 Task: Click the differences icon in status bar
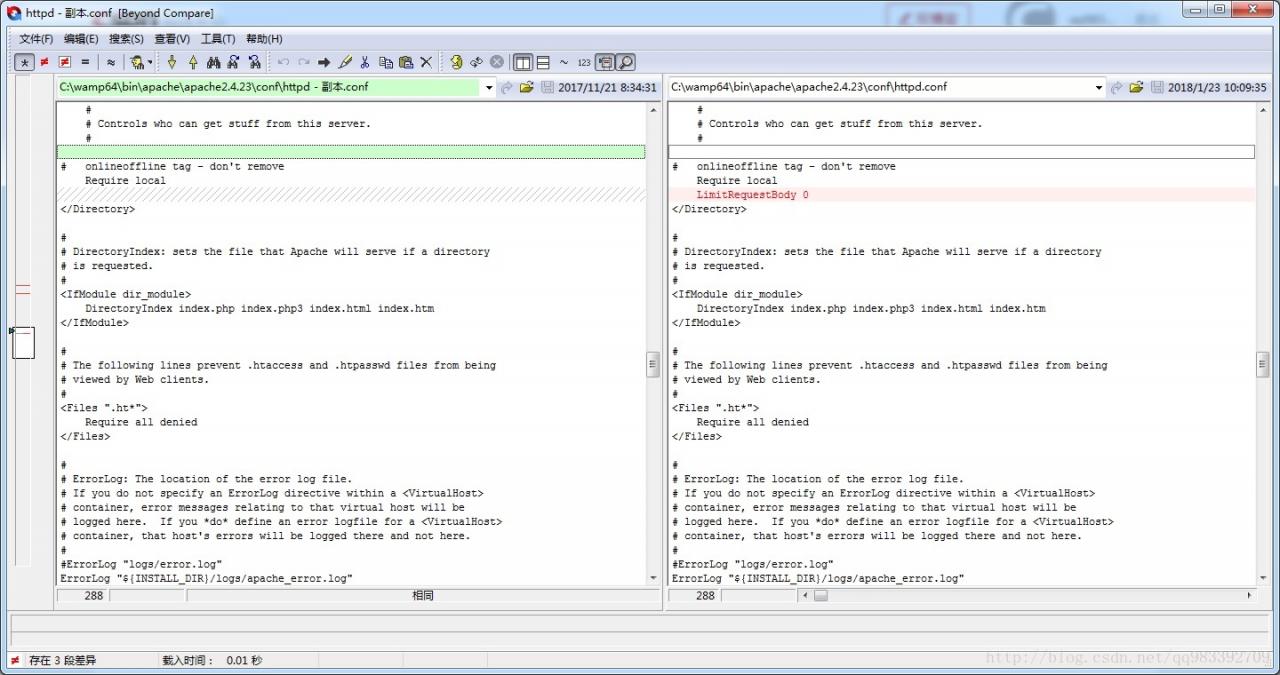point(15,660)
